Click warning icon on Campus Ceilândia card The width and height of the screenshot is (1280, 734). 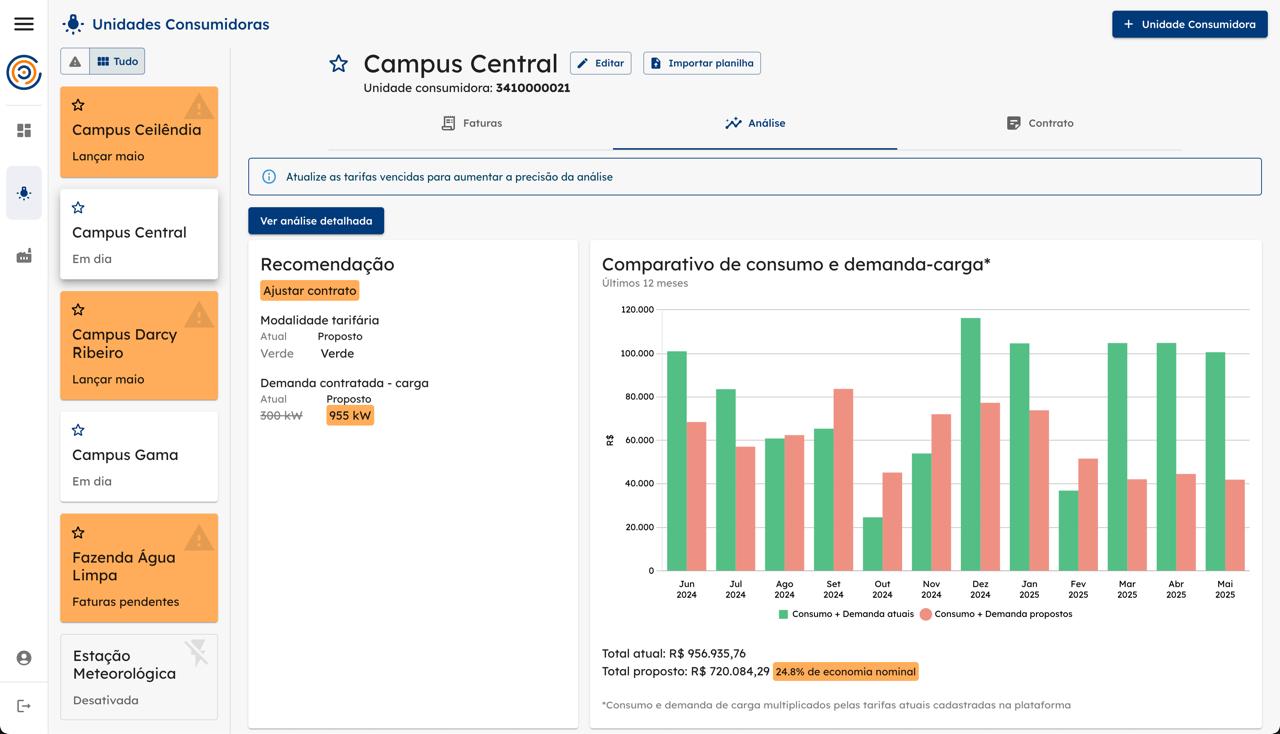[x=199, y=106]
